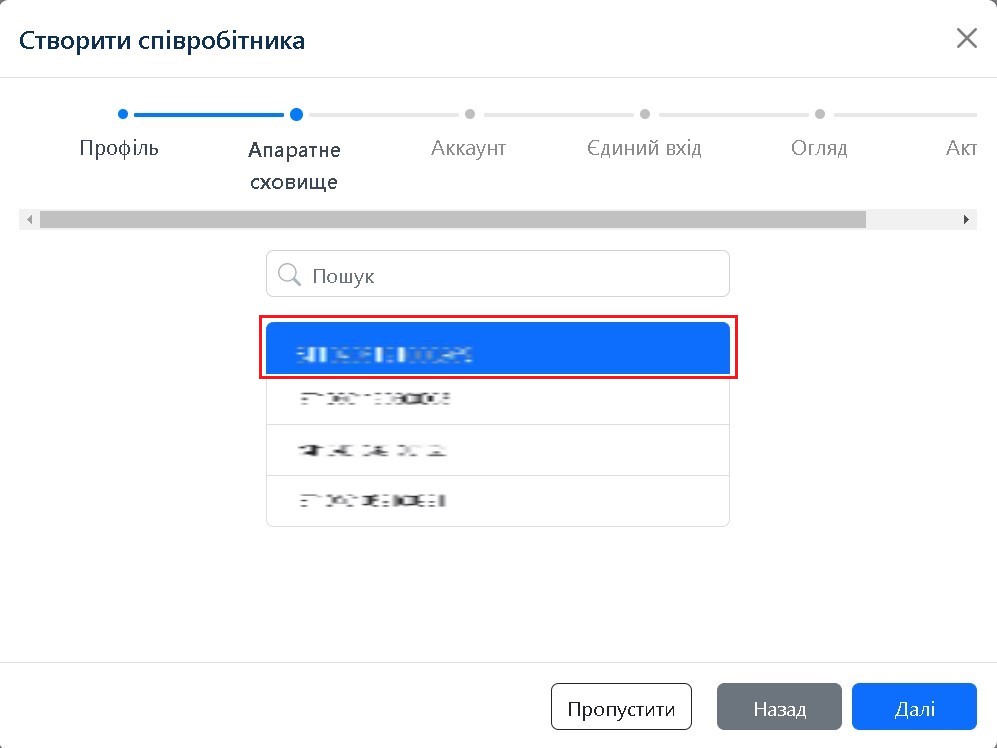Click the step dot above Аккаунт

[470, 114]
